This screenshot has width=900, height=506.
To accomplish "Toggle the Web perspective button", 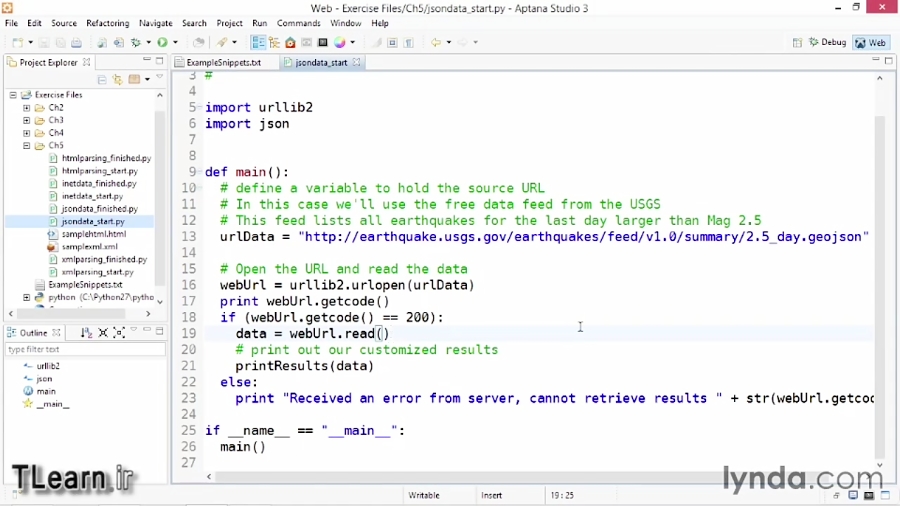I will (871, 43).
